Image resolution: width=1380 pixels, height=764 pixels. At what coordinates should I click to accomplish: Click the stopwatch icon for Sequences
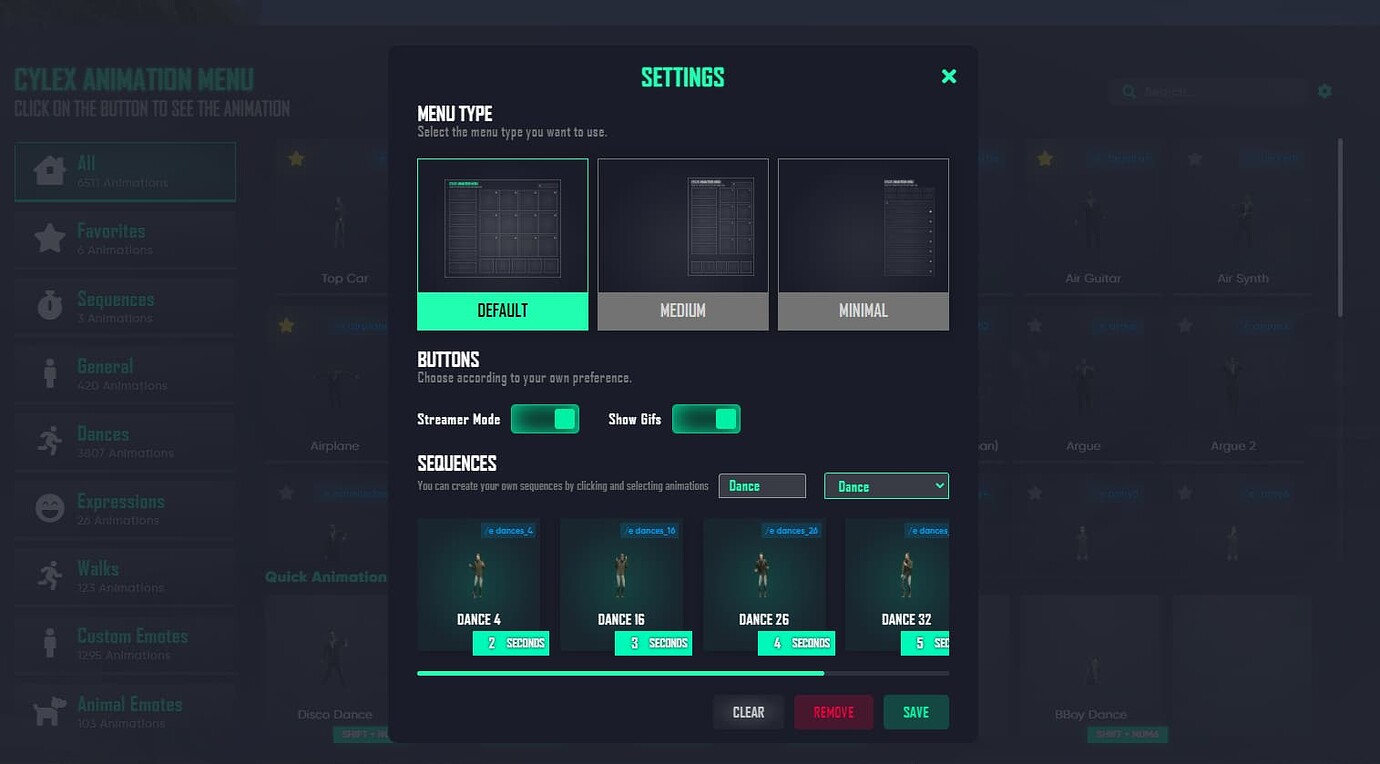coord(50,305)
